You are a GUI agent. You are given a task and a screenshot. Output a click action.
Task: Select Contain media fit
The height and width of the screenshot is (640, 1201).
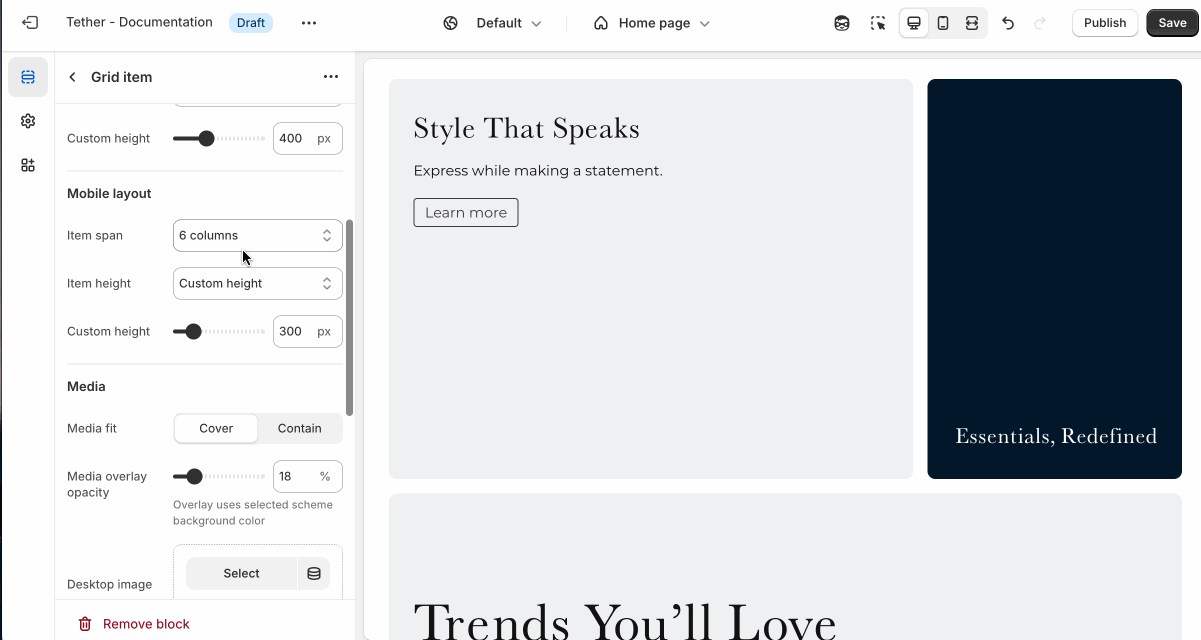[x=300, y=428]
